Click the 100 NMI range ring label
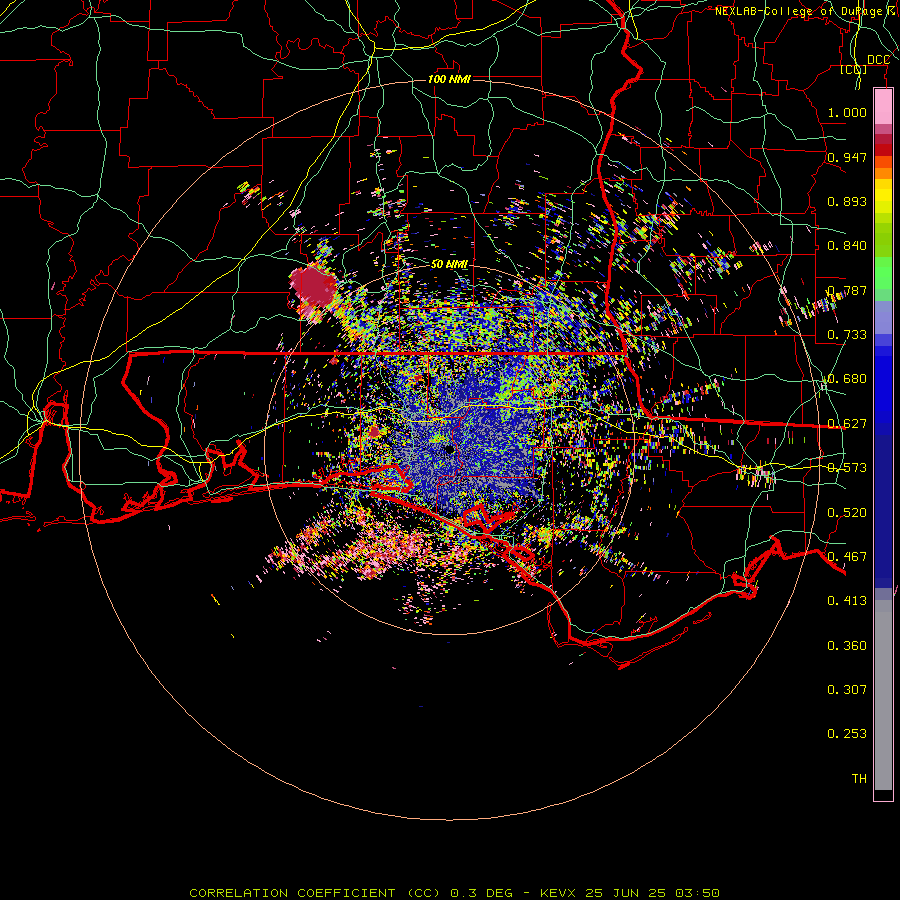The height and width of the screenshot is (900, 900). pyautogui.click(x=449, y=79)
